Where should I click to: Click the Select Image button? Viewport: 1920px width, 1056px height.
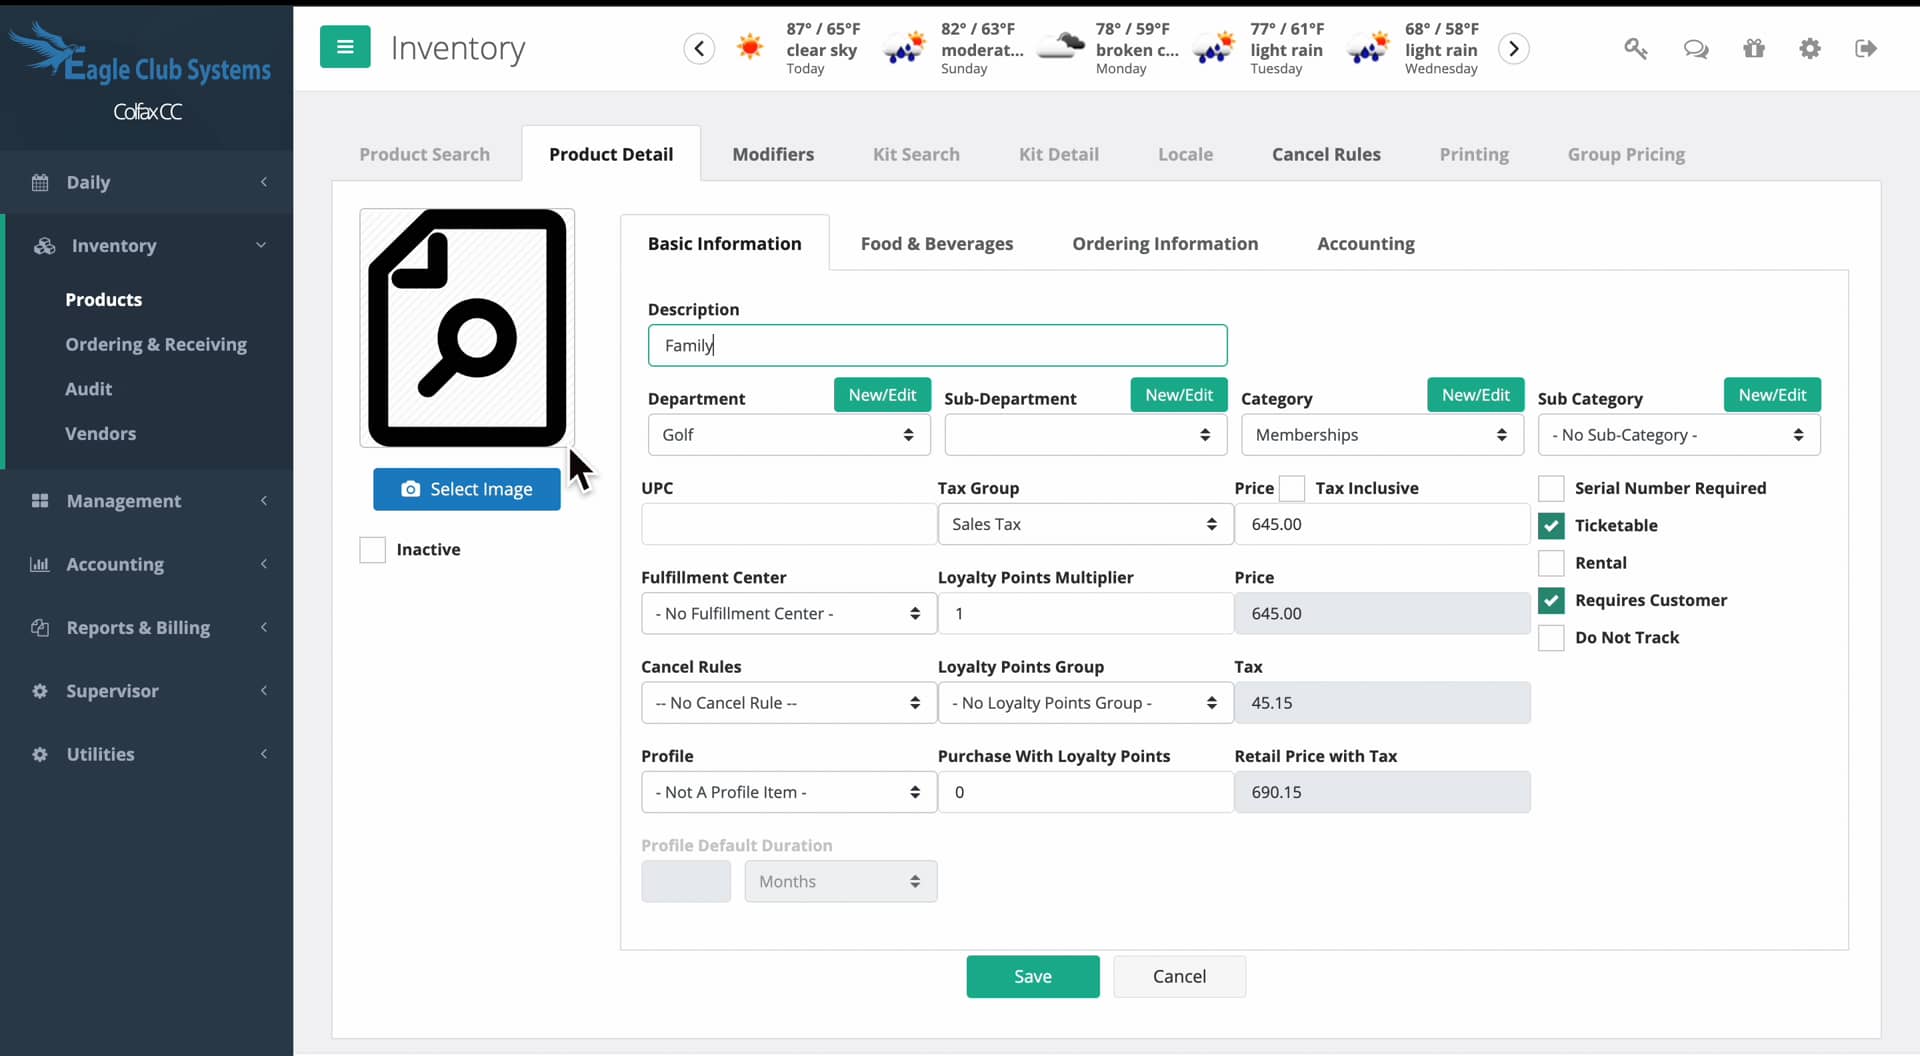pyautogui.click(x=466, y=489)
